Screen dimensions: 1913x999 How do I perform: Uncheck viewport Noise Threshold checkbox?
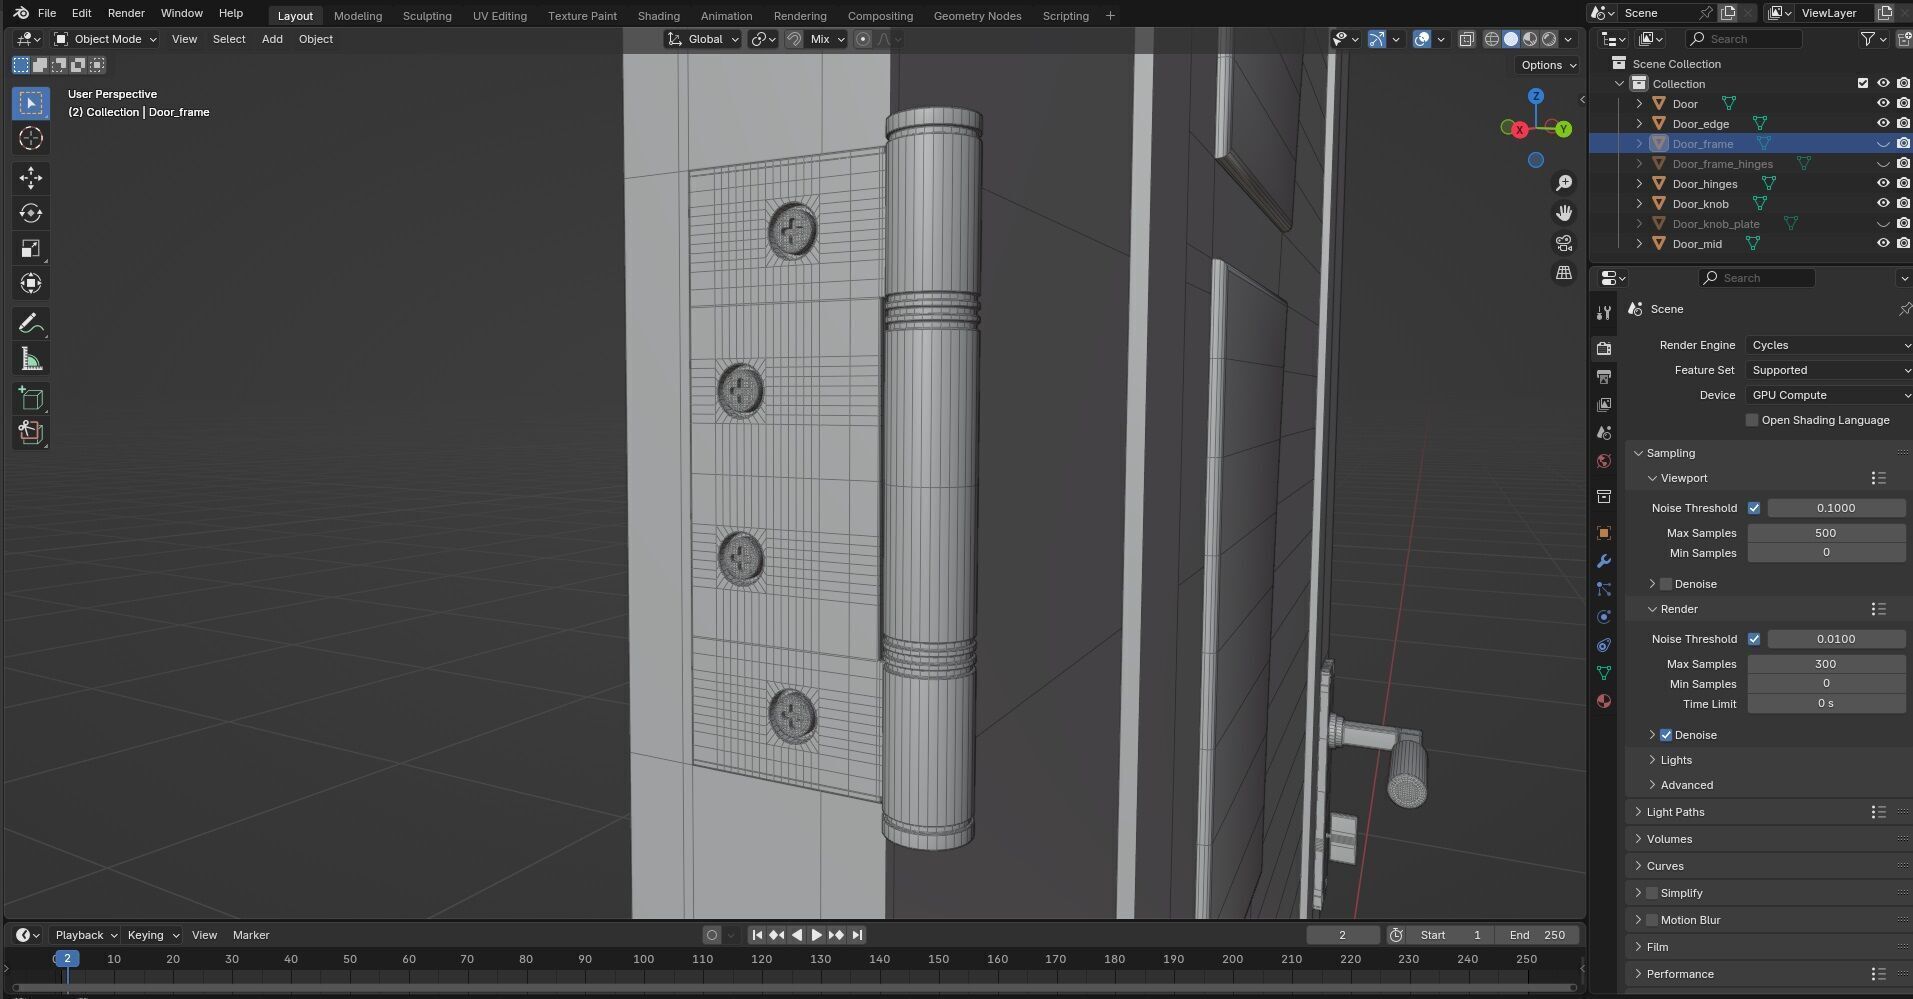(1754, 508)
